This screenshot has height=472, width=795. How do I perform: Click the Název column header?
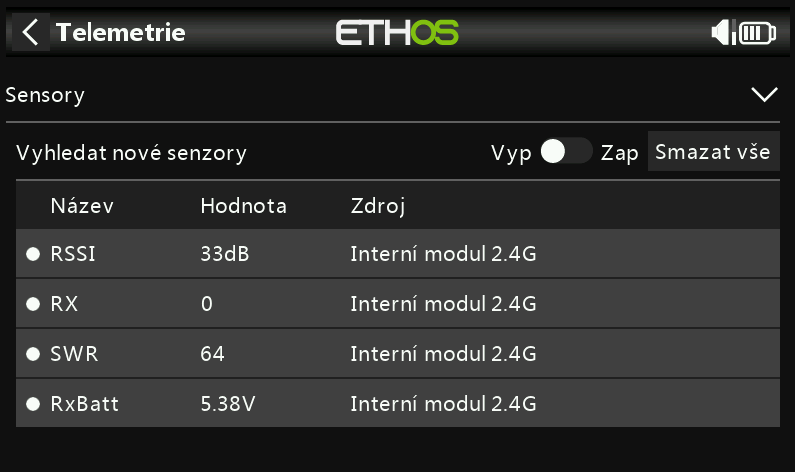coord(82,206)
